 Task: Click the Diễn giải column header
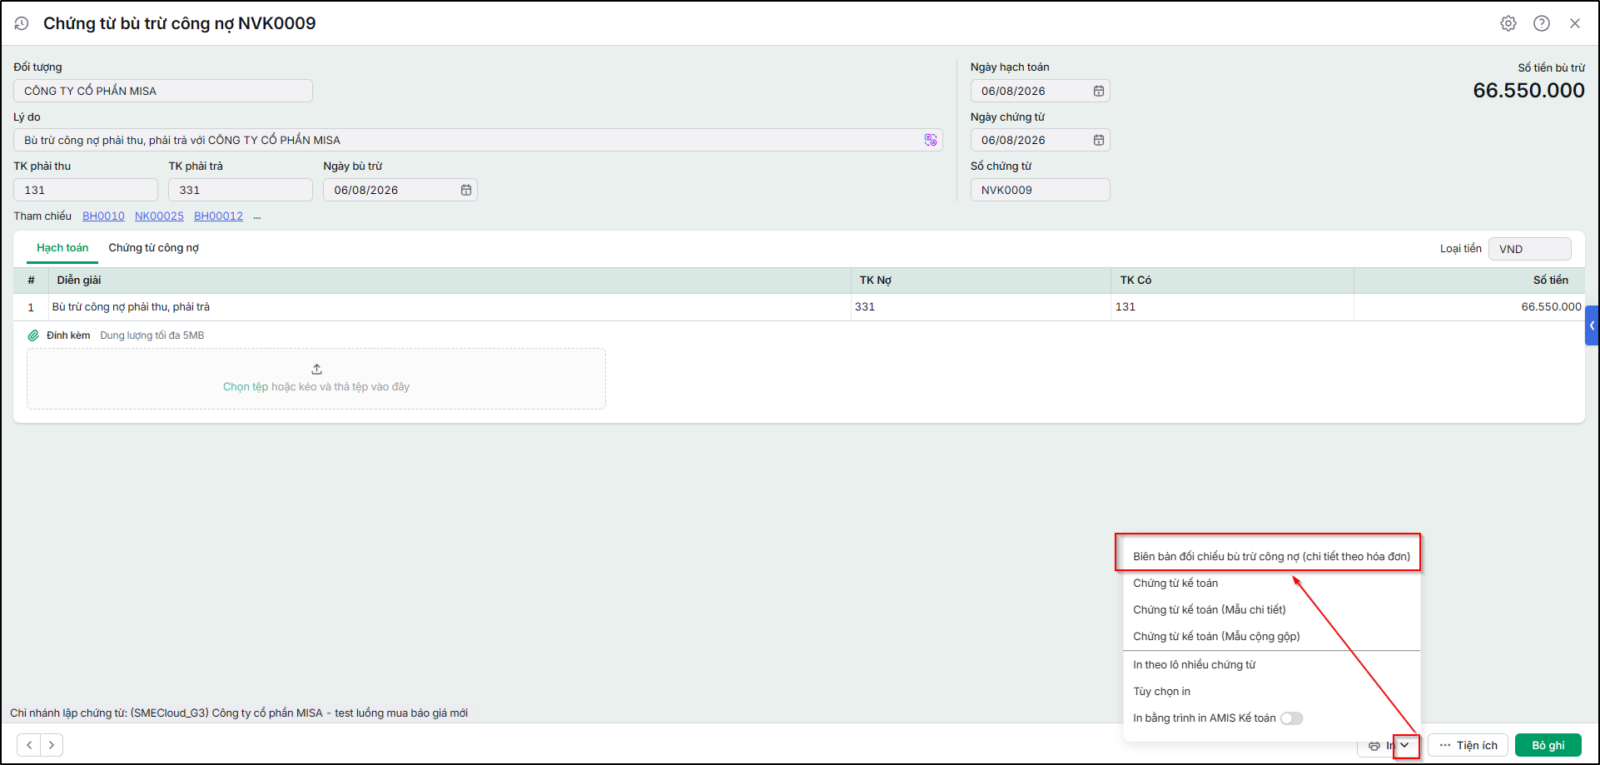coord(450,280)
